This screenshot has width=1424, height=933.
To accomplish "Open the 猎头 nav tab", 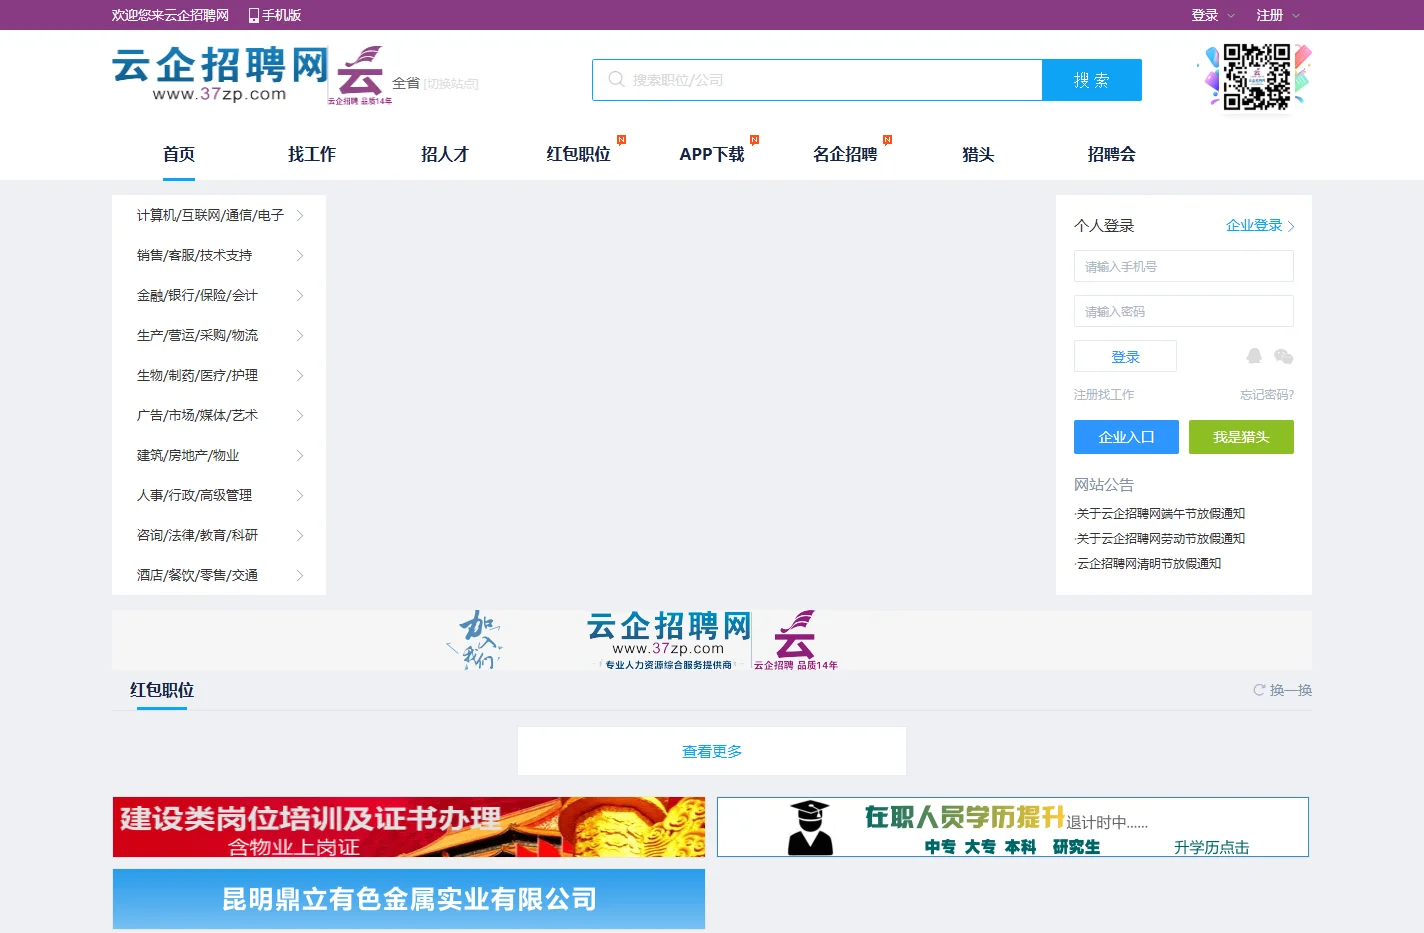I will click(978, 154).
